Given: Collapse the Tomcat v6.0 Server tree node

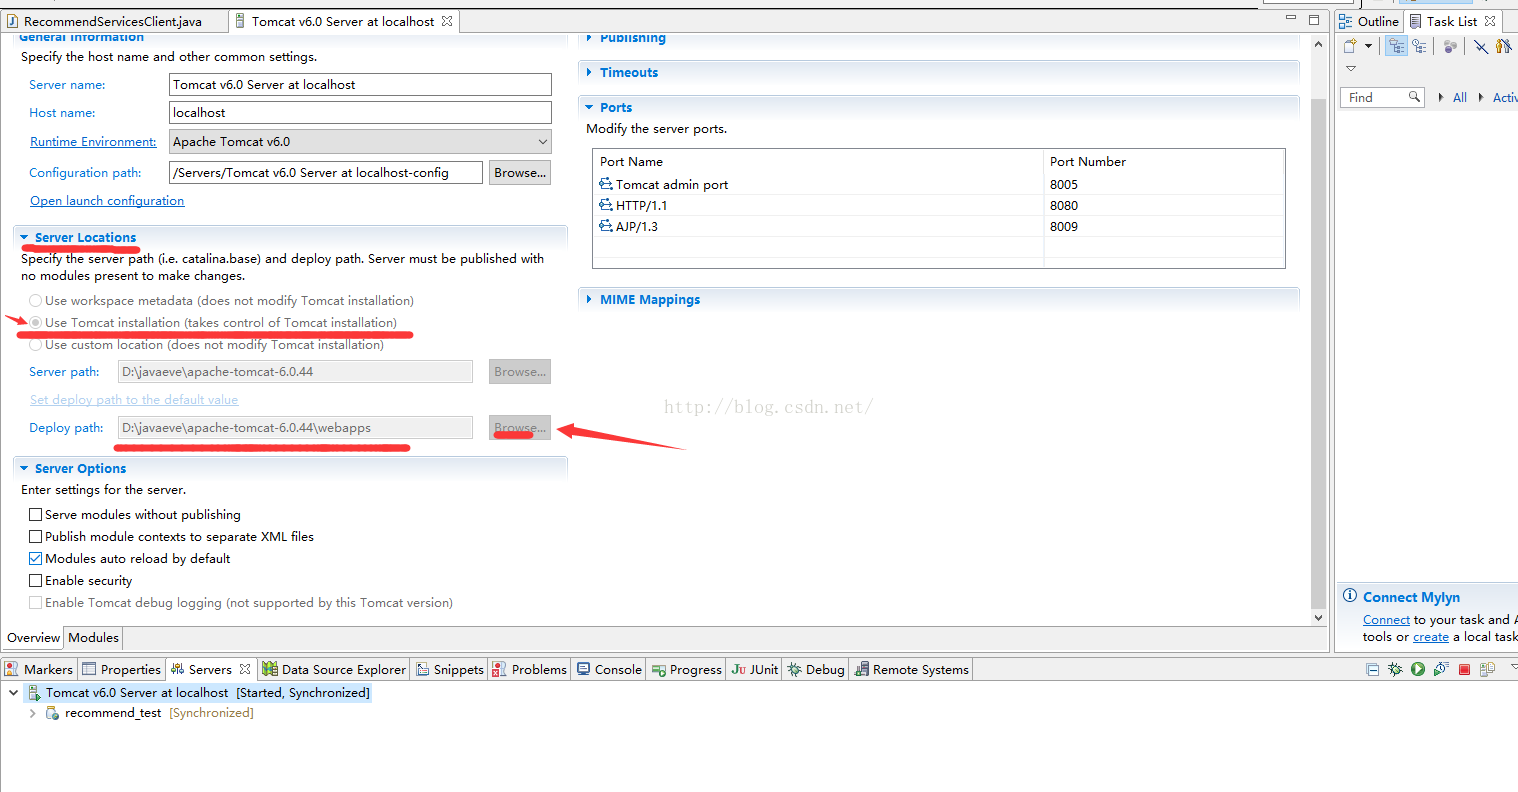Looking at the screenshot, I should [x=13, y=692].
